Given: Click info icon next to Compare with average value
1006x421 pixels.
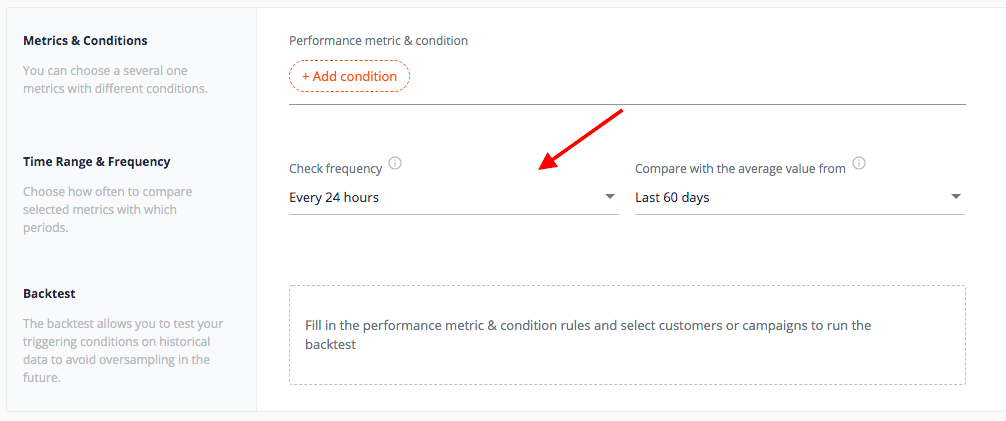Looking at the screenshot, I should coord(859,163).
